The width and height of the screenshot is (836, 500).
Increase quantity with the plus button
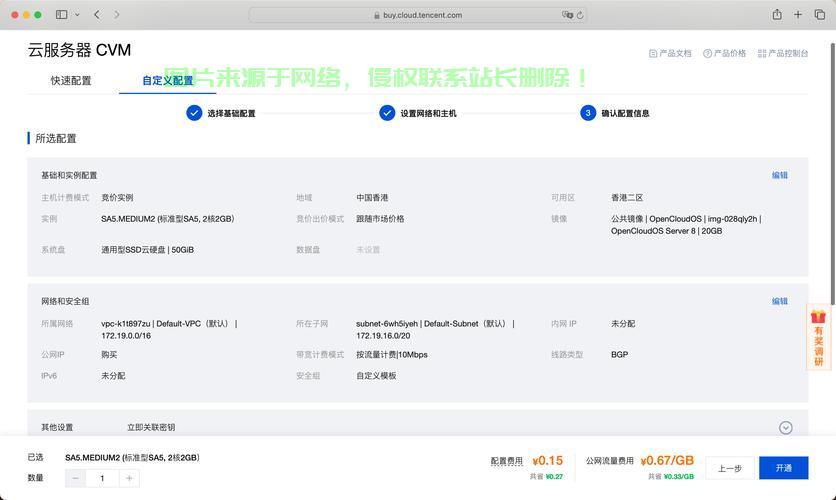coord(129,478)
